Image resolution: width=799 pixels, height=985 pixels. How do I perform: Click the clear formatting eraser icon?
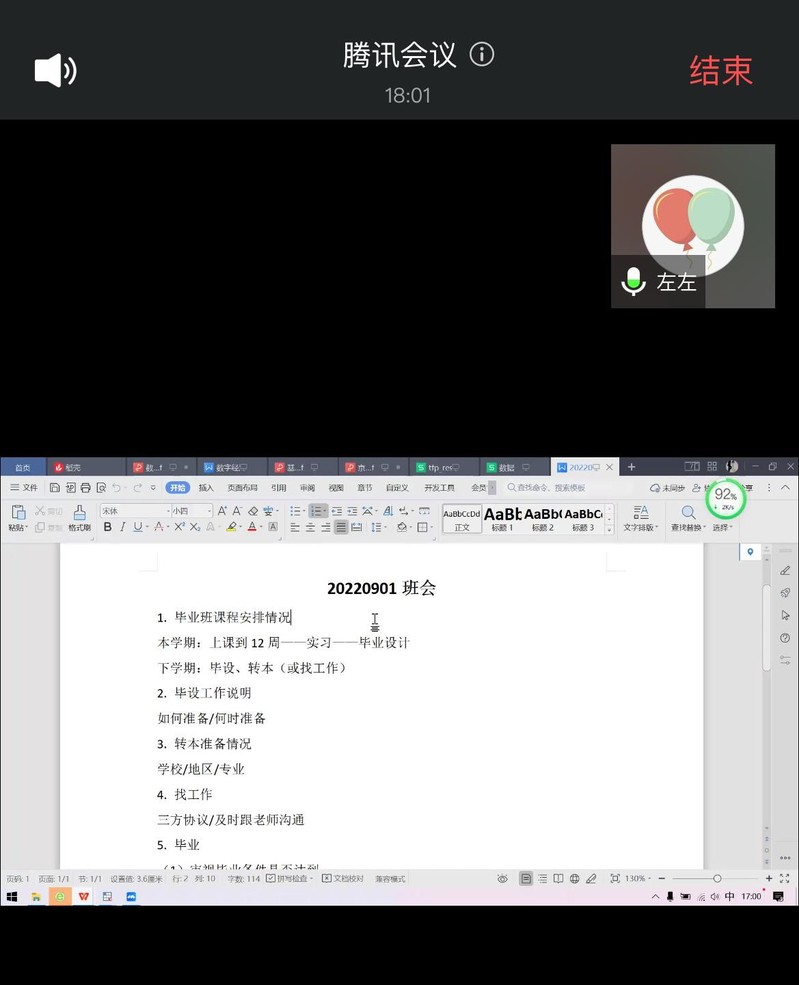click(x=253, y=511)
